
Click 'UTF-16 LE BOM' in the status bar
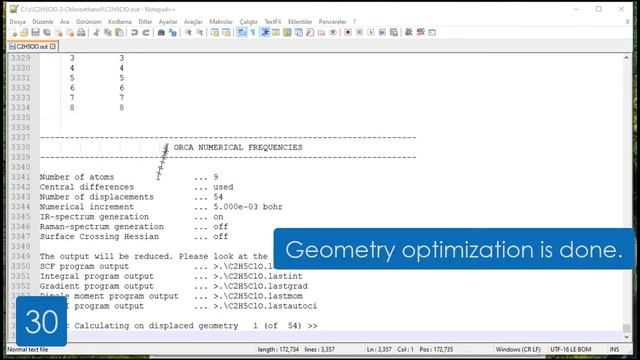pyautogui.click(x=571, y=349)
